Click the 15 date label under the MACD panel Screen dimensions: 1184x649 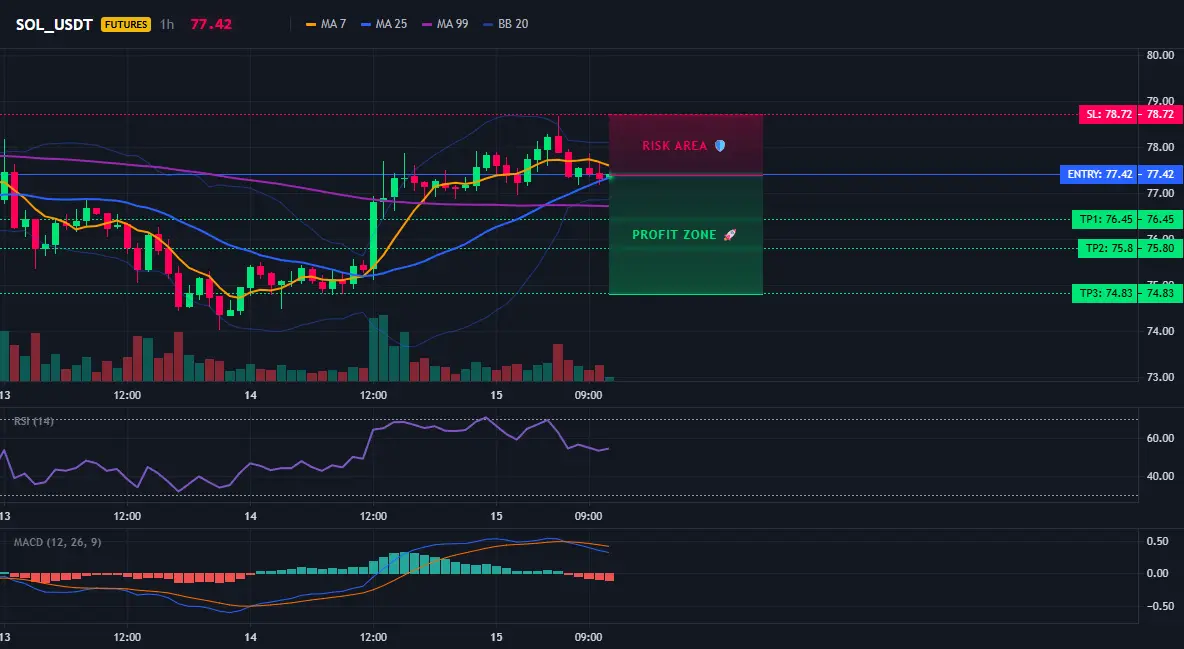click(x=496, y=638)
